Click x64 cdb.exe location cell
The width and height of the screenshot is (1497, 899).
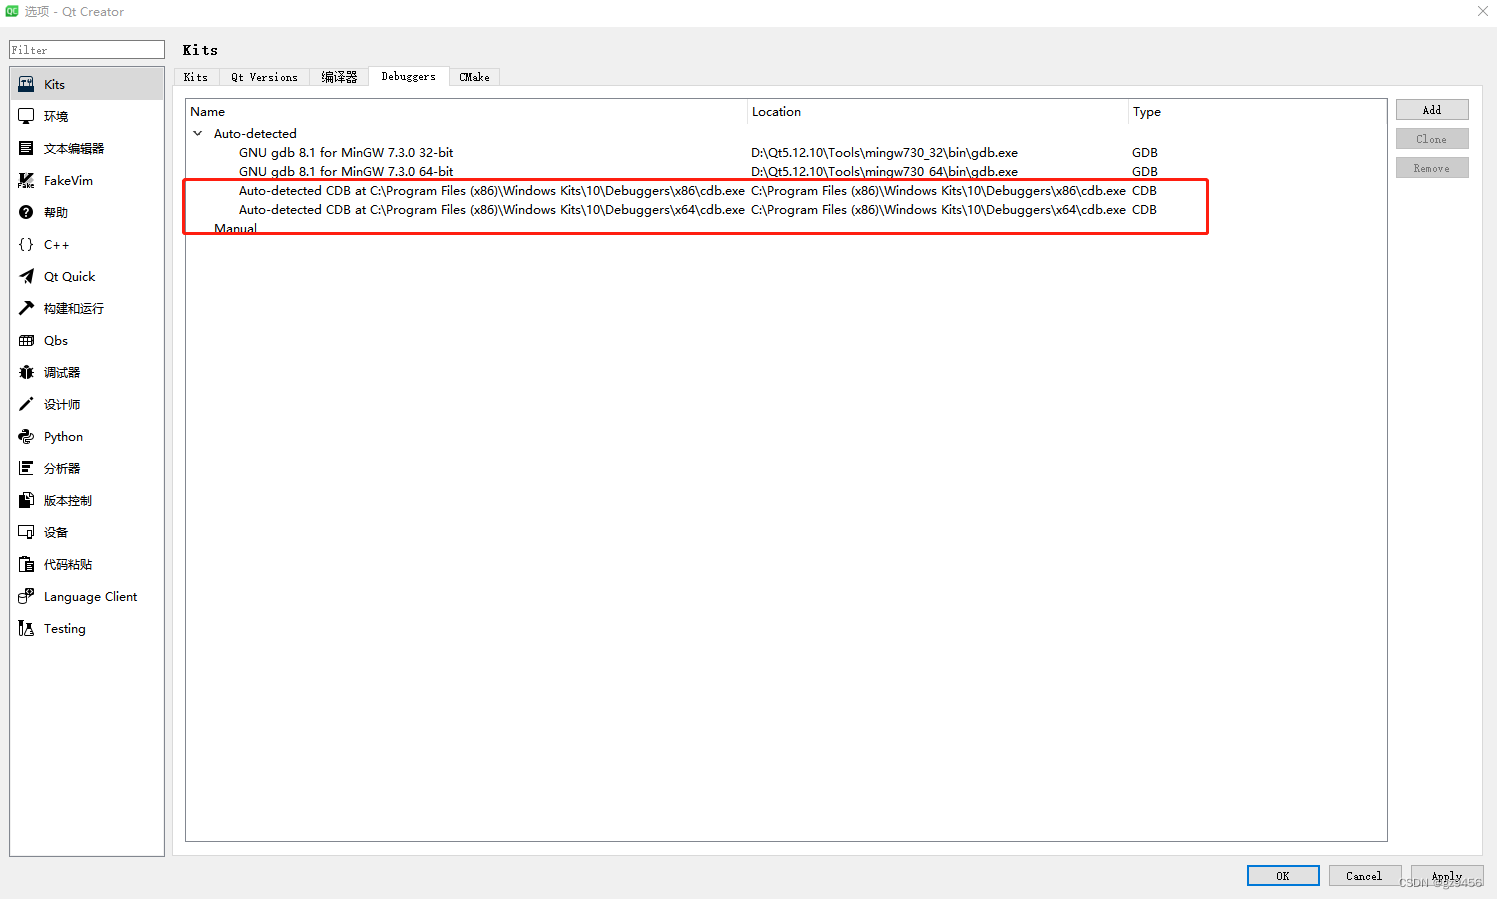(x=938, y=210)
